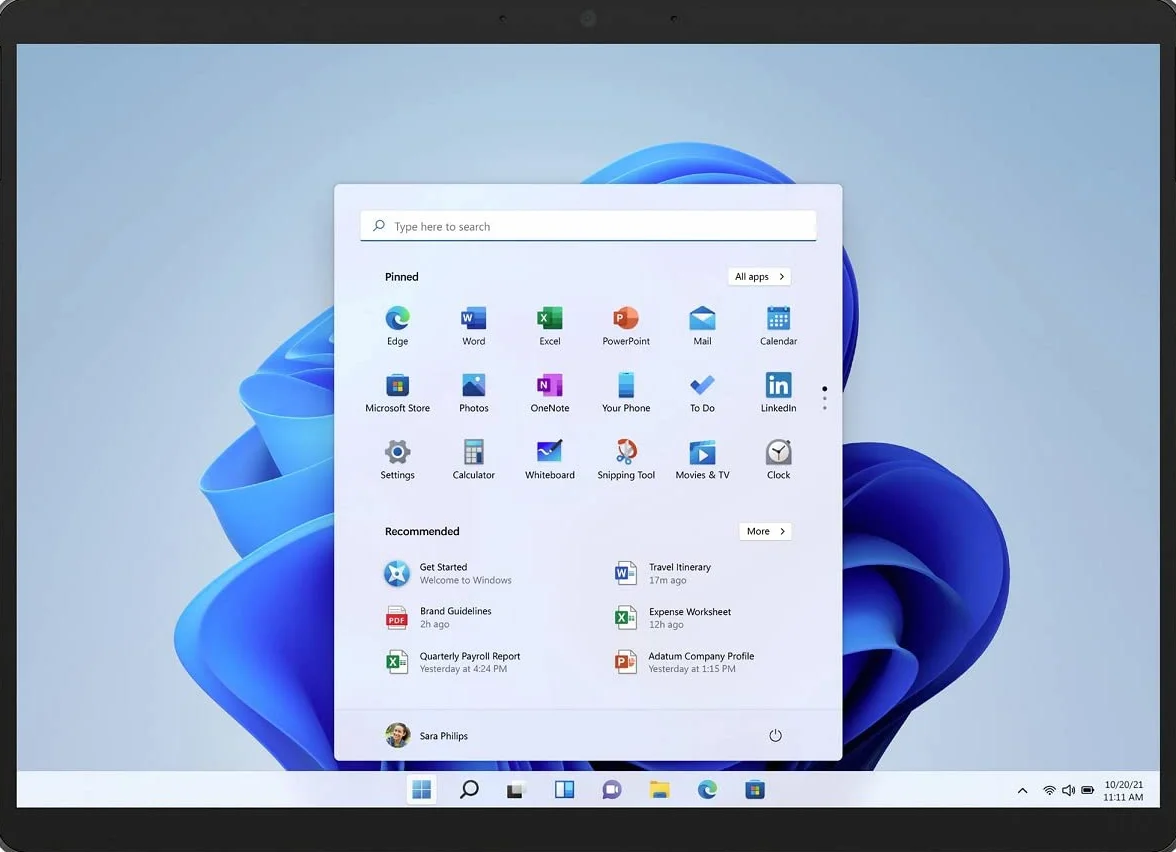The width and height of the screenshot is (1176, 852).
Task: Click the Type here to search field
Action: pyautogui.click(x=588, y=226)
